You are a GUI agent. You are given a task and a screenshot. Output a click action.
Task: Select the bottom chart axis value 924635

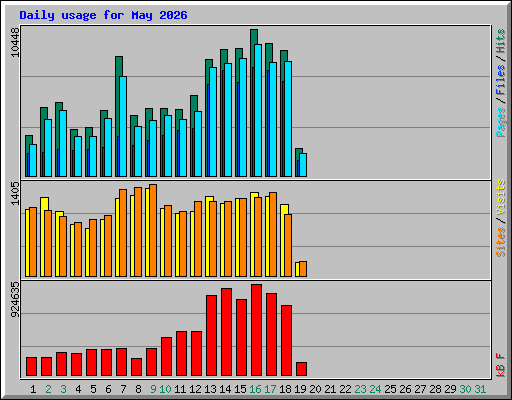tap(15, 299)
